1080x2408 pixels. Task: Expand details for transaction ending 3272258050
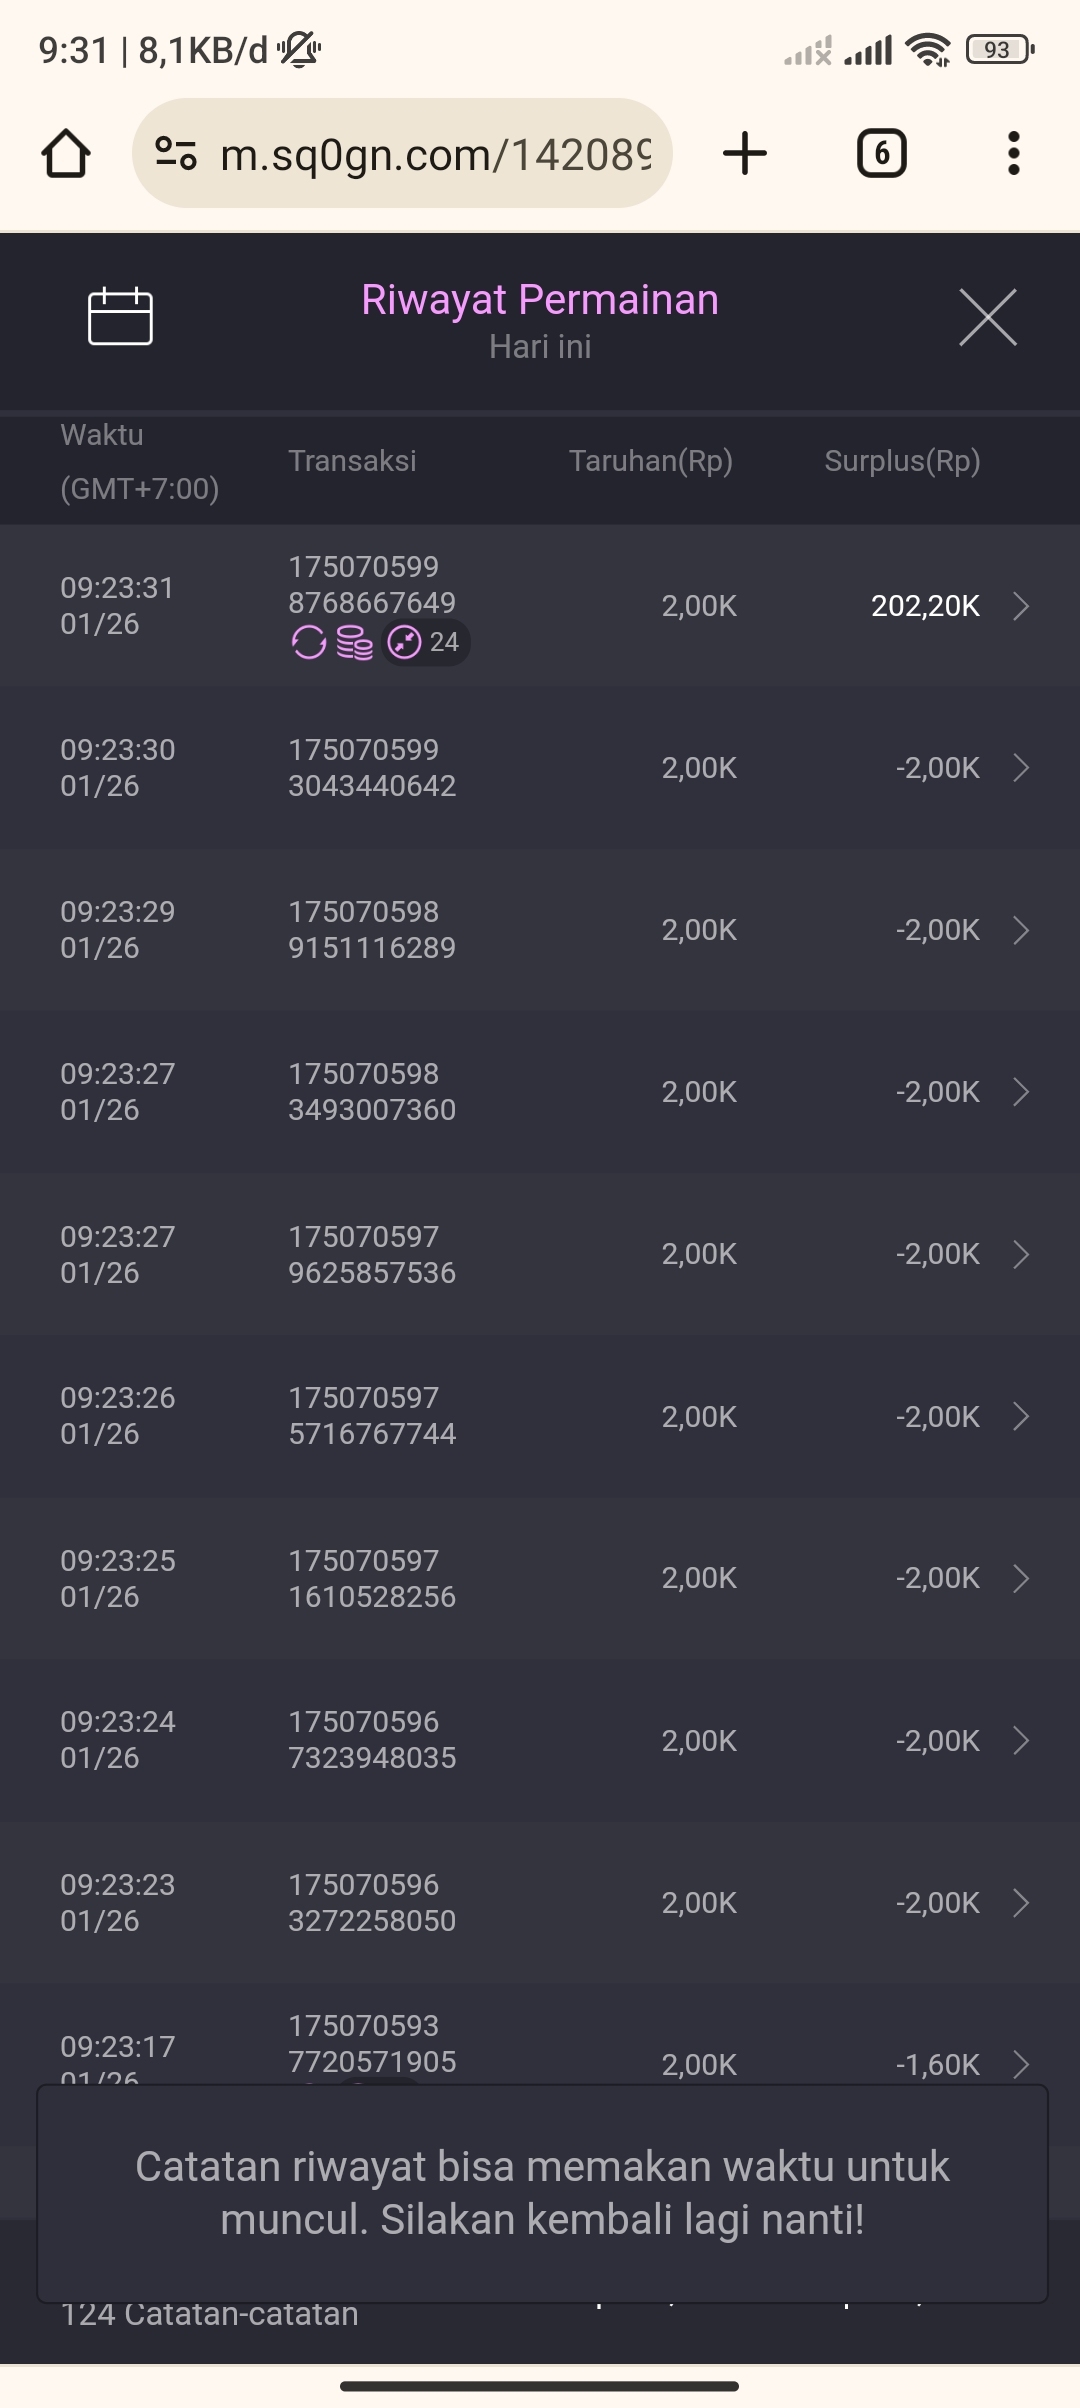1021,1903
